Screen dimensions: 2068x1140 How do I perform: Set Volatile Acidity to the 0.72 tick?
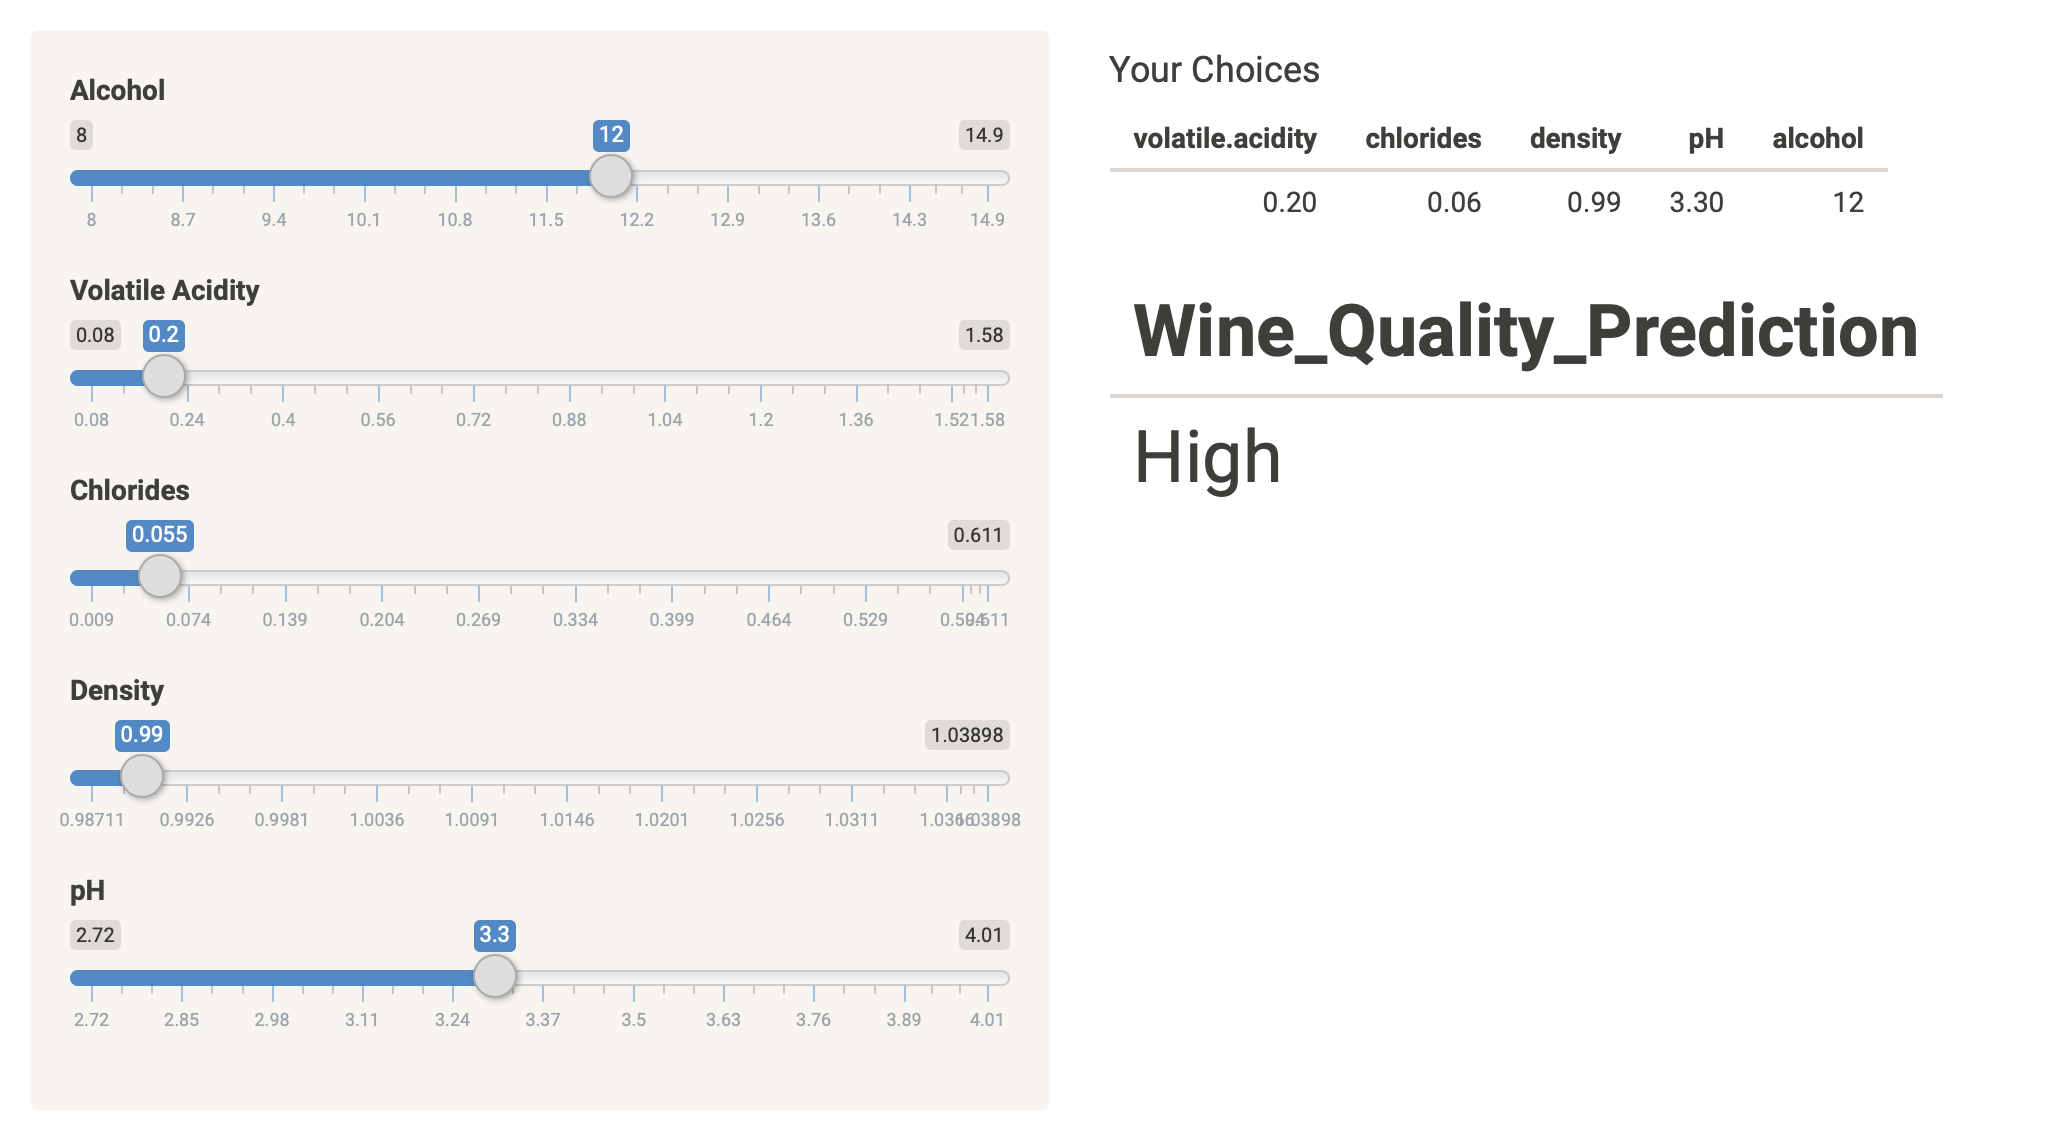[474, 378]
